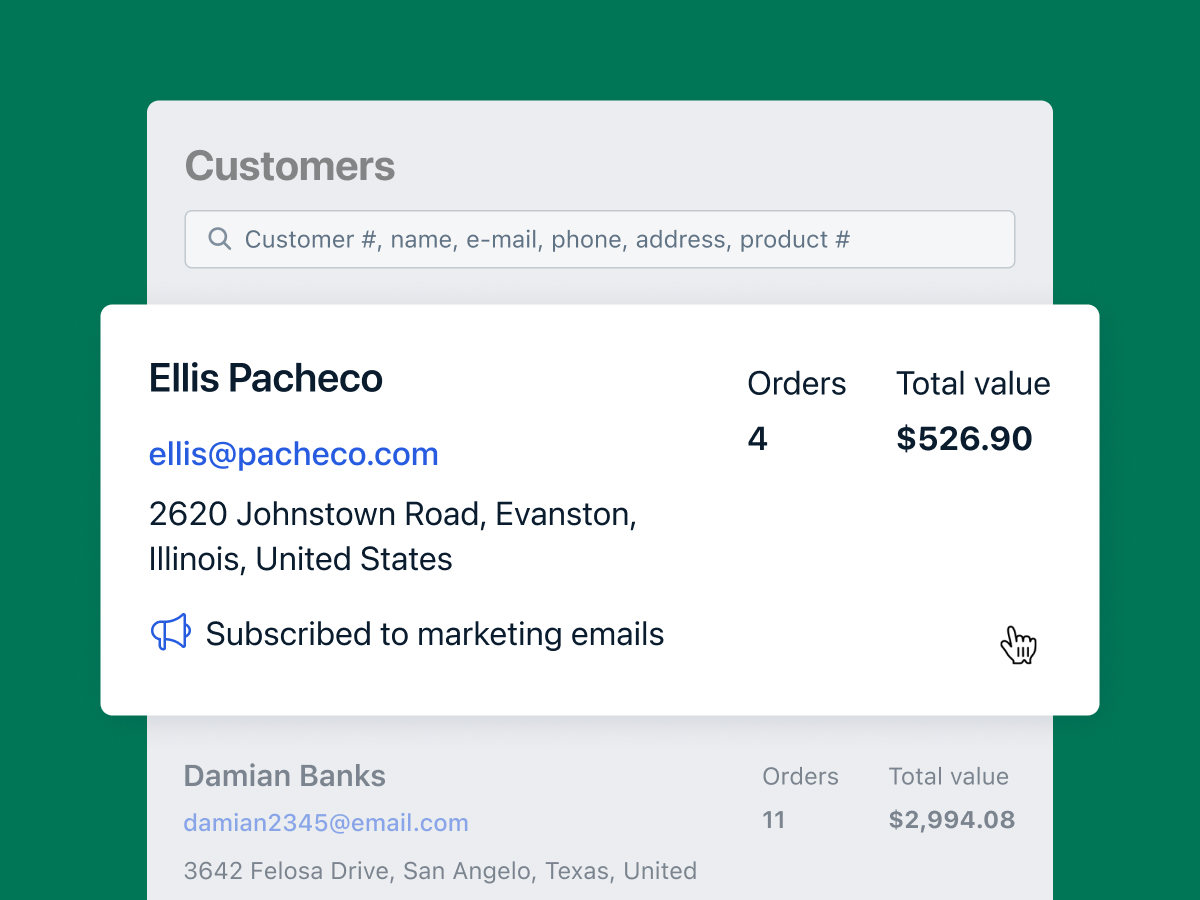
Task: Click the Total value label for Ellis Pacheco
Action: tap(973, 384)
